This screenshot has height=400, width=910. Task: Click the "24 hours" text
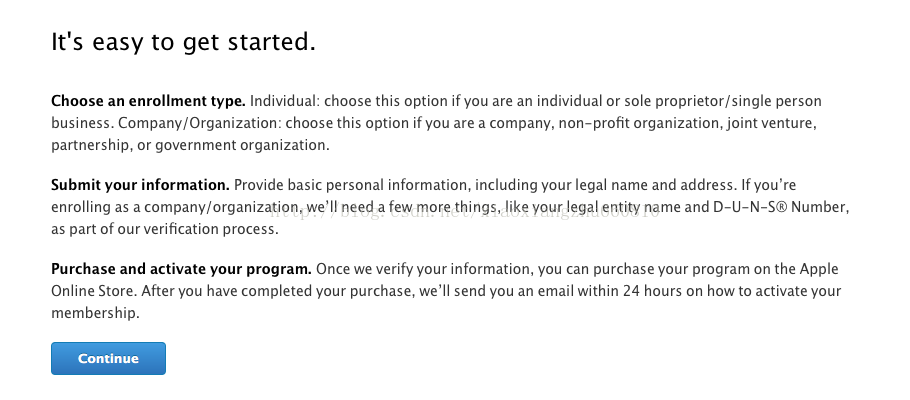(652, 291)
